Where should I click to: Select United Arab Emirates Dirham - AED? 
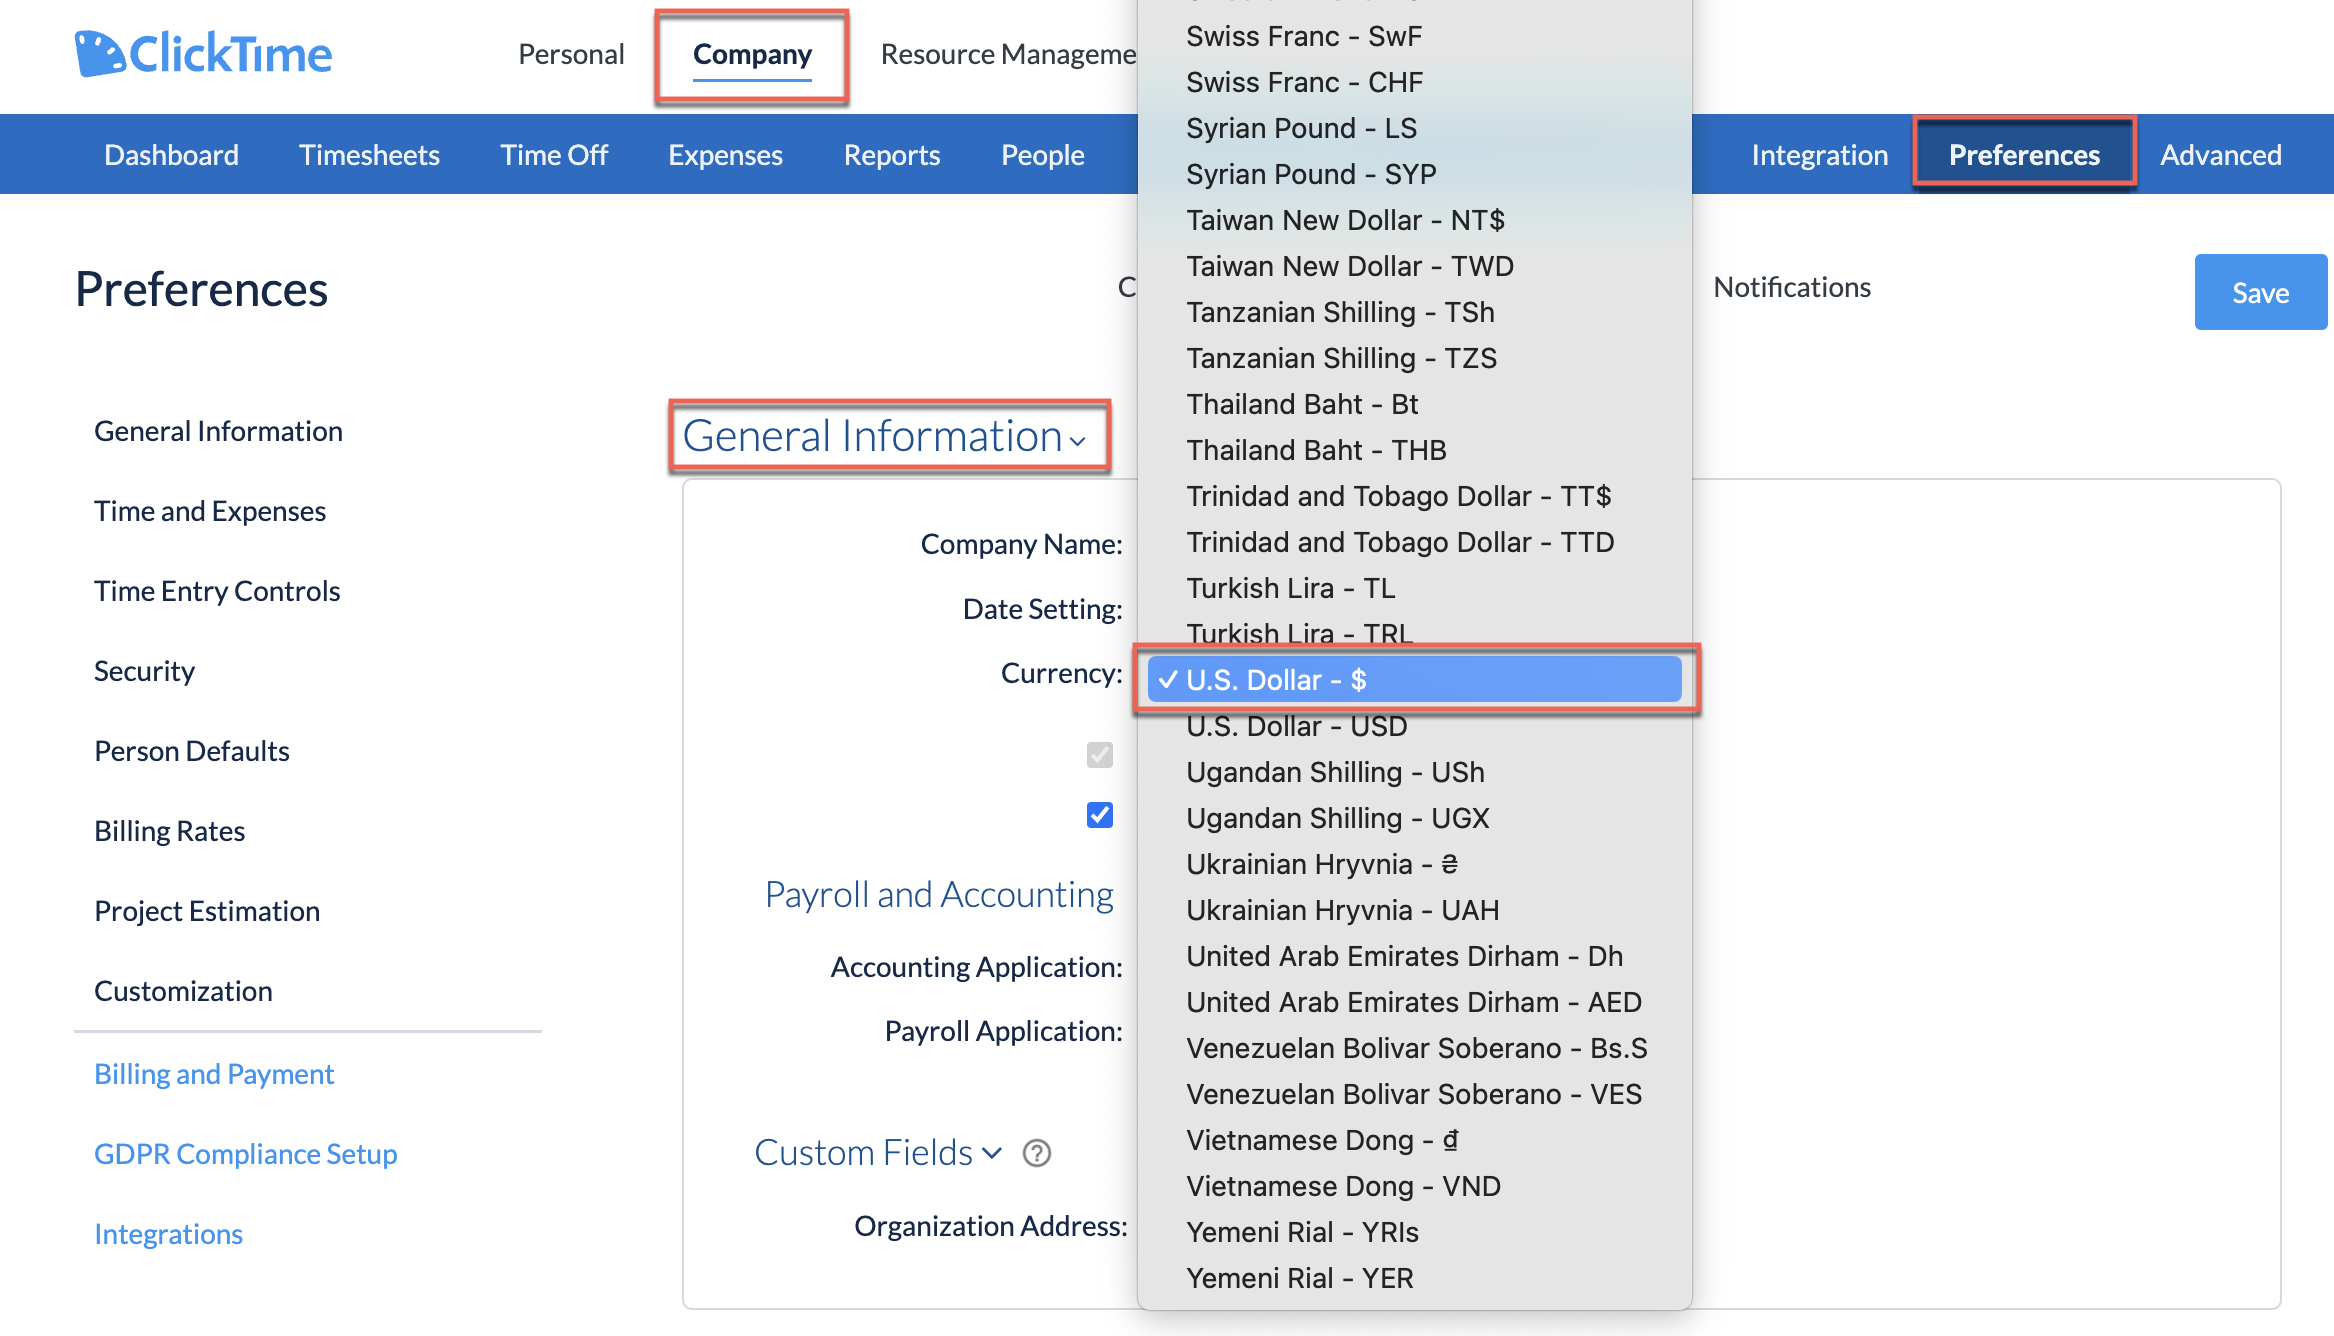[1414, 1002]
